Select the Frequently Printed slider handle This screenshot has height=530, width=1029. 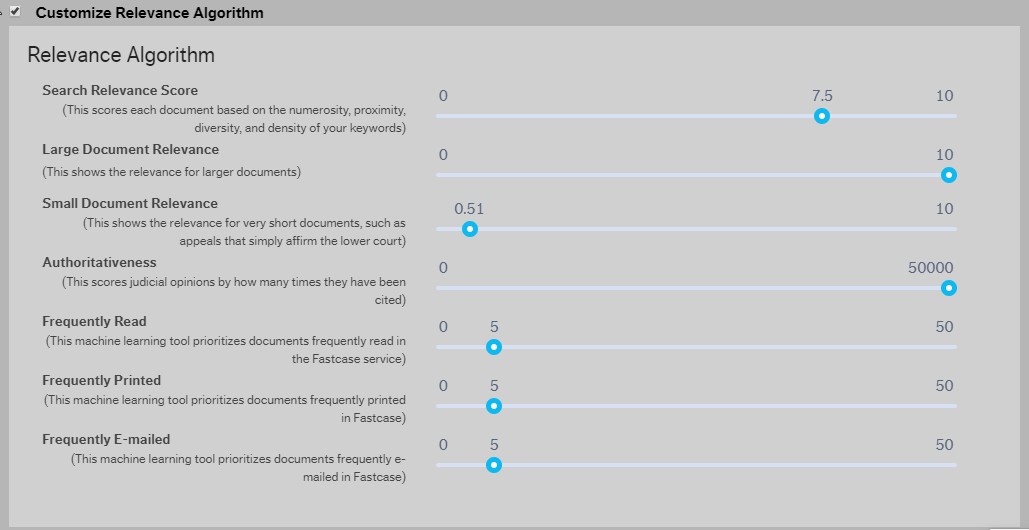tap(494, 406)
